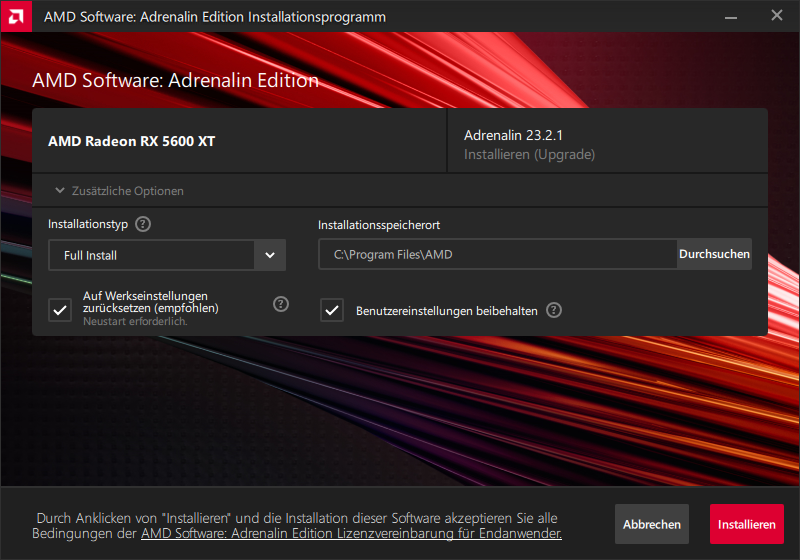Viewport: 800px width, 560px height.
Task: Click Durchsuchen to browse install location
Action: tap(714, 254)
